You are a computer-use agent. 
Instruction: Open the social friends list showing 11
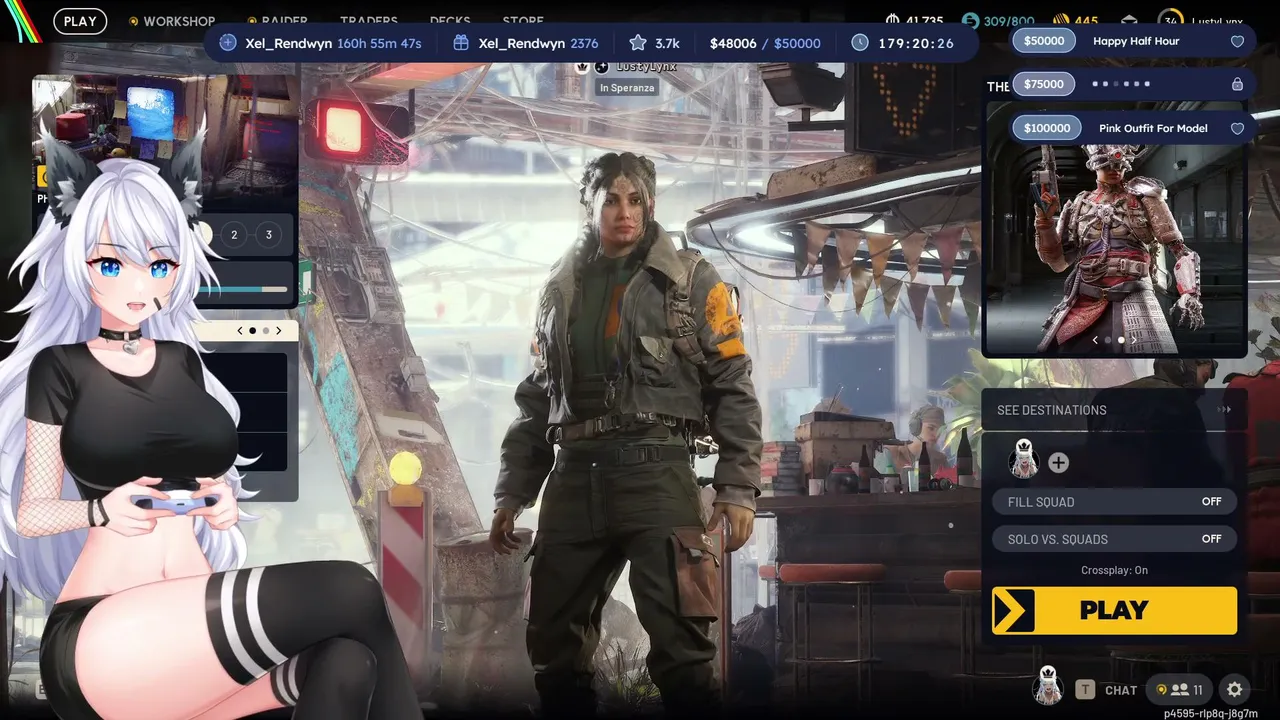[x=1180, y=690]
